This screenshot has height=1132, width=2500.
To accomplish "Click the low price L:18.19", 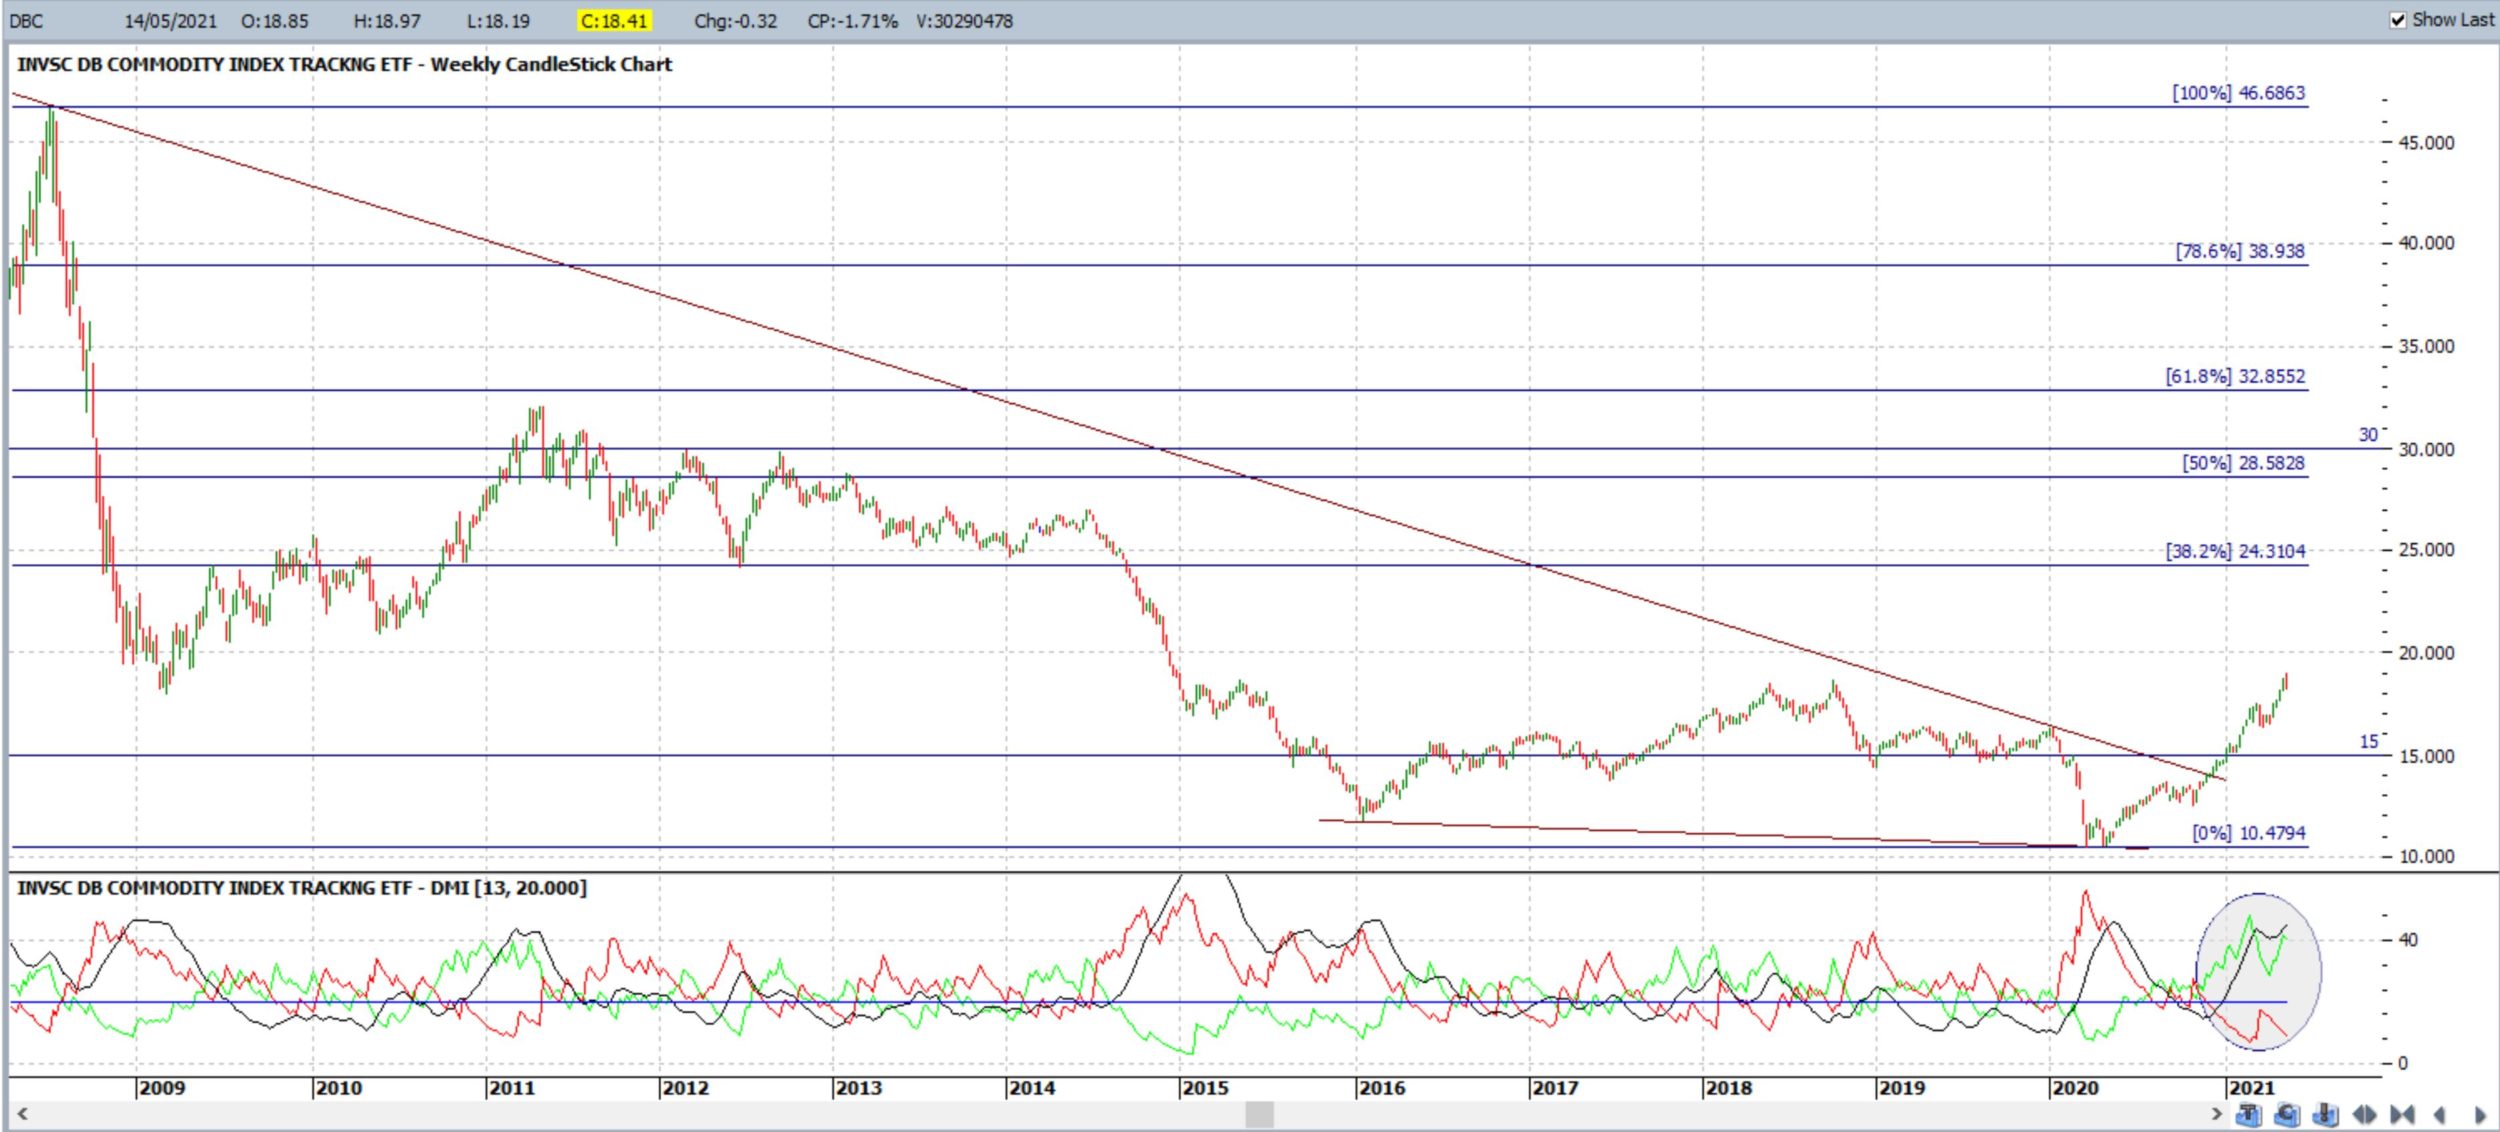I will pos(498,21).
